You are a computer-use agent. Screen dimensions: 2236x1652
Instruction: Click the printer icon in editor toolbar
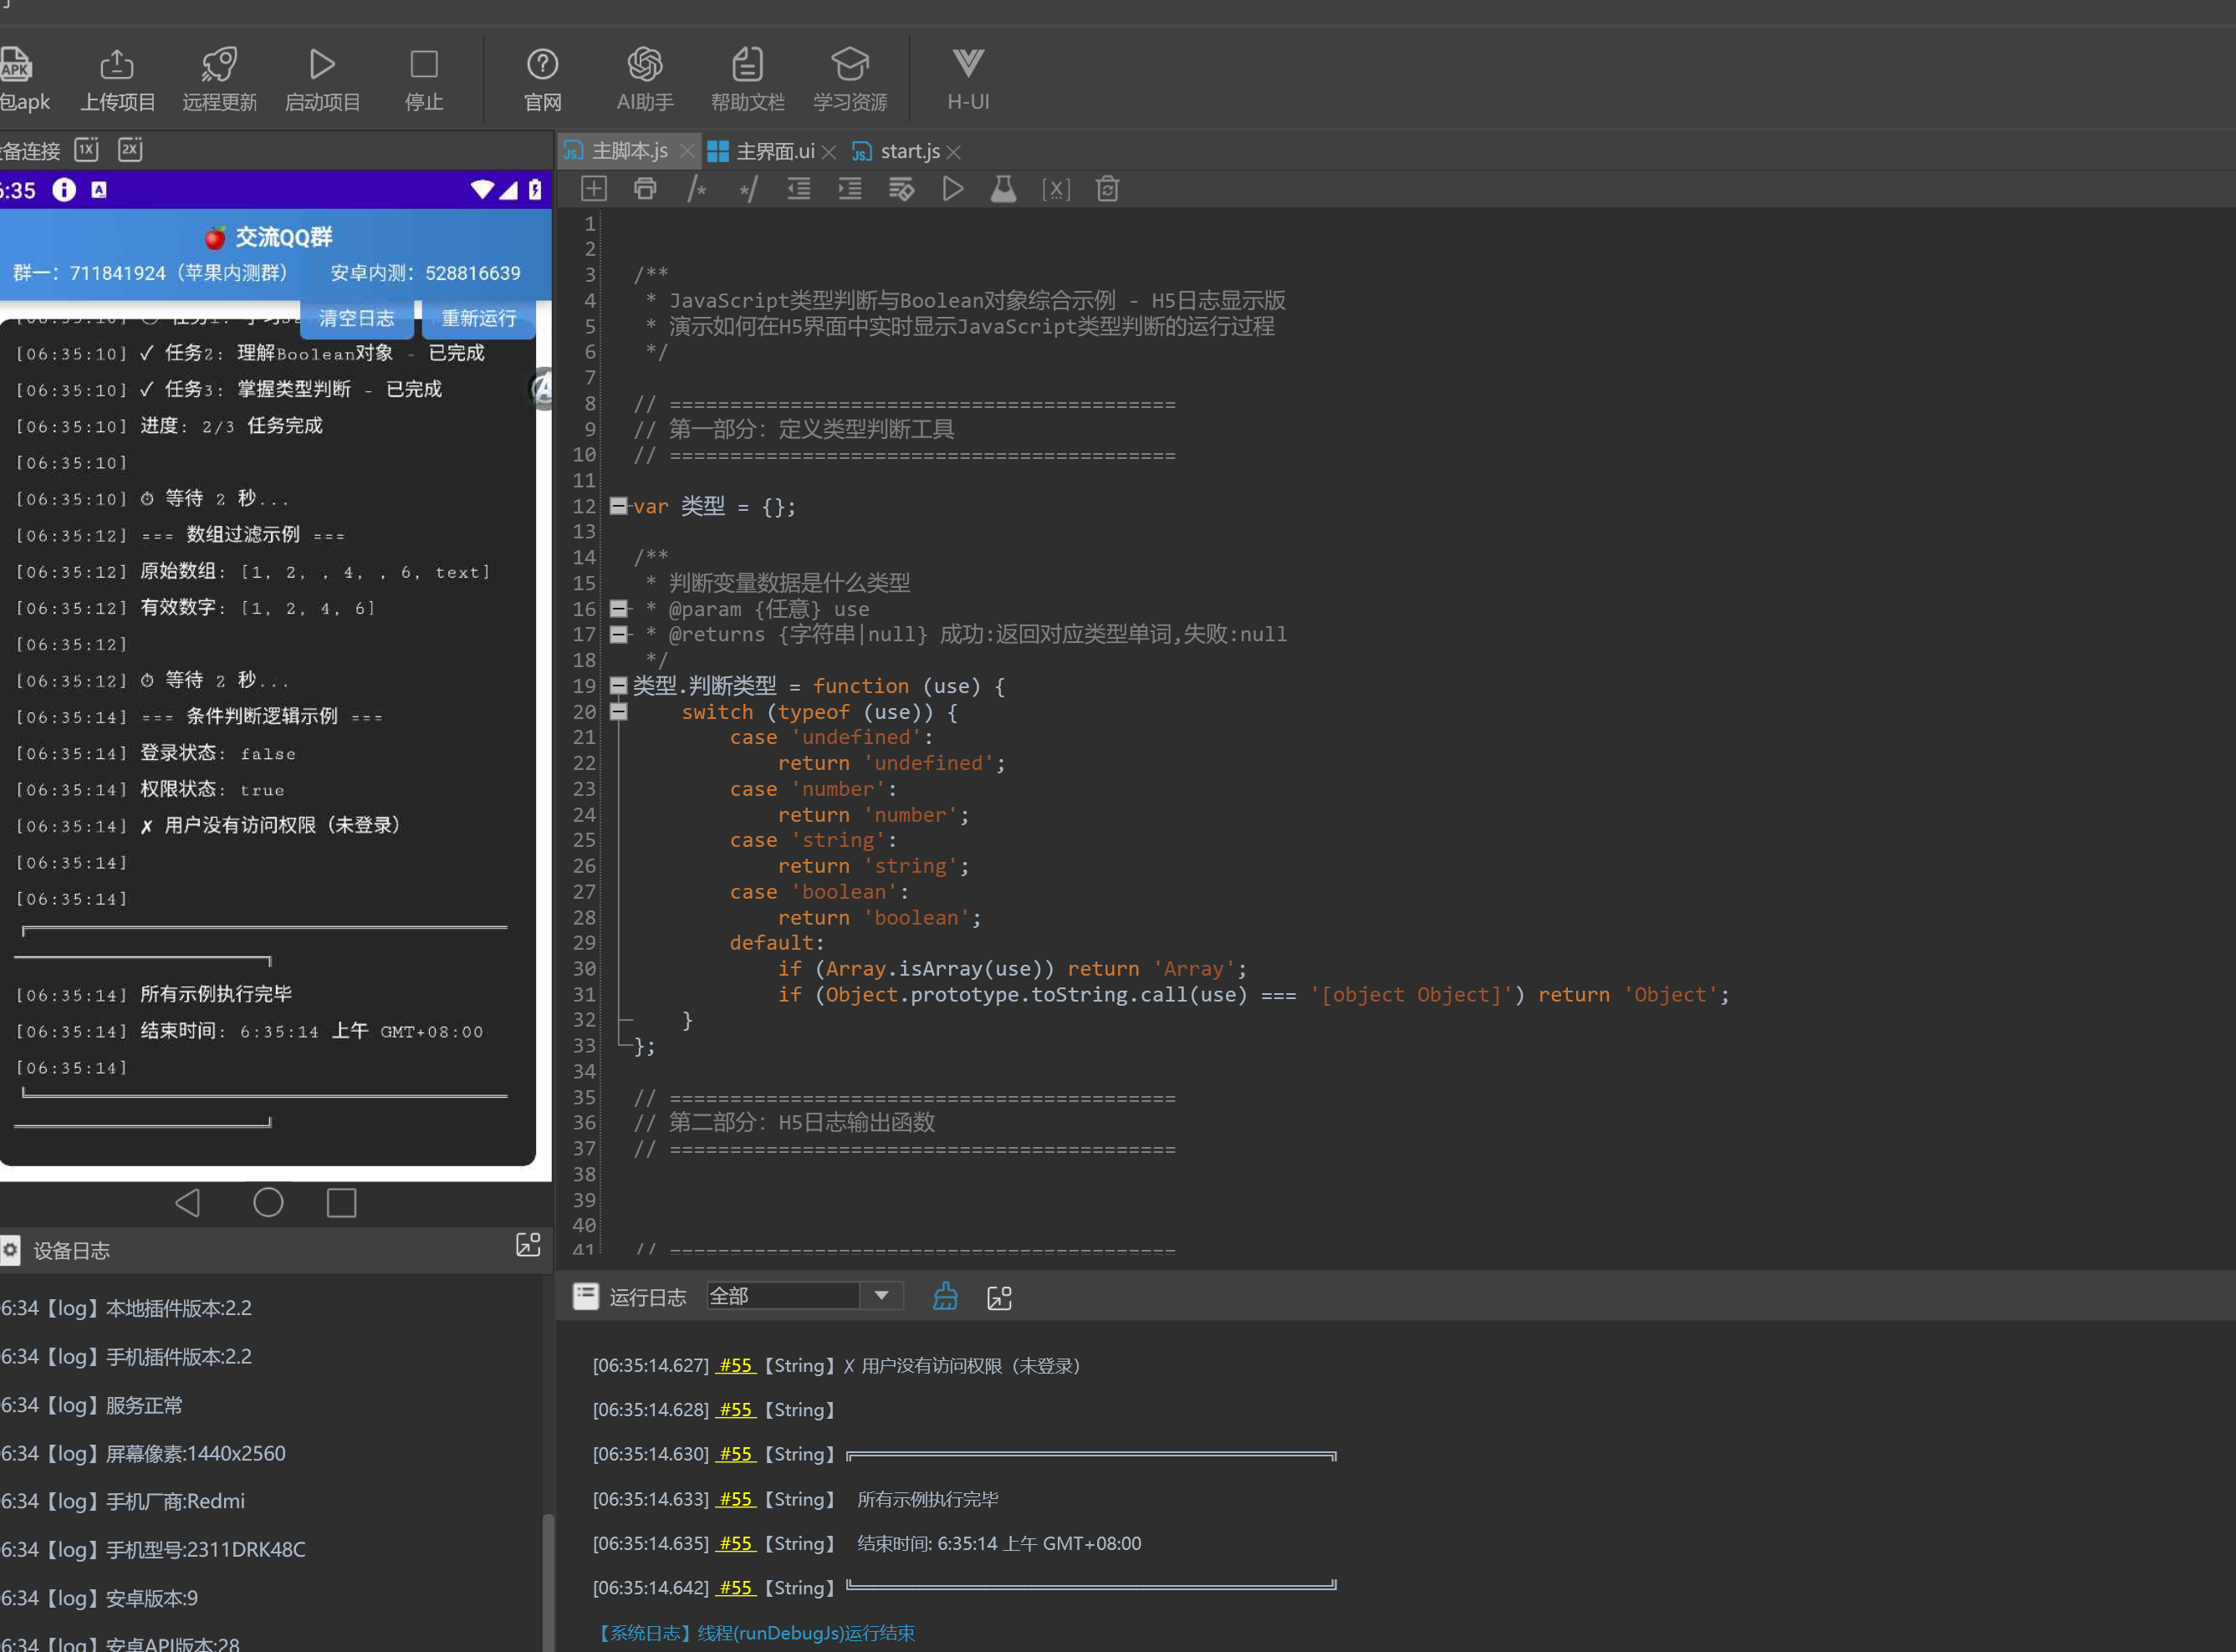pos(645,189)
